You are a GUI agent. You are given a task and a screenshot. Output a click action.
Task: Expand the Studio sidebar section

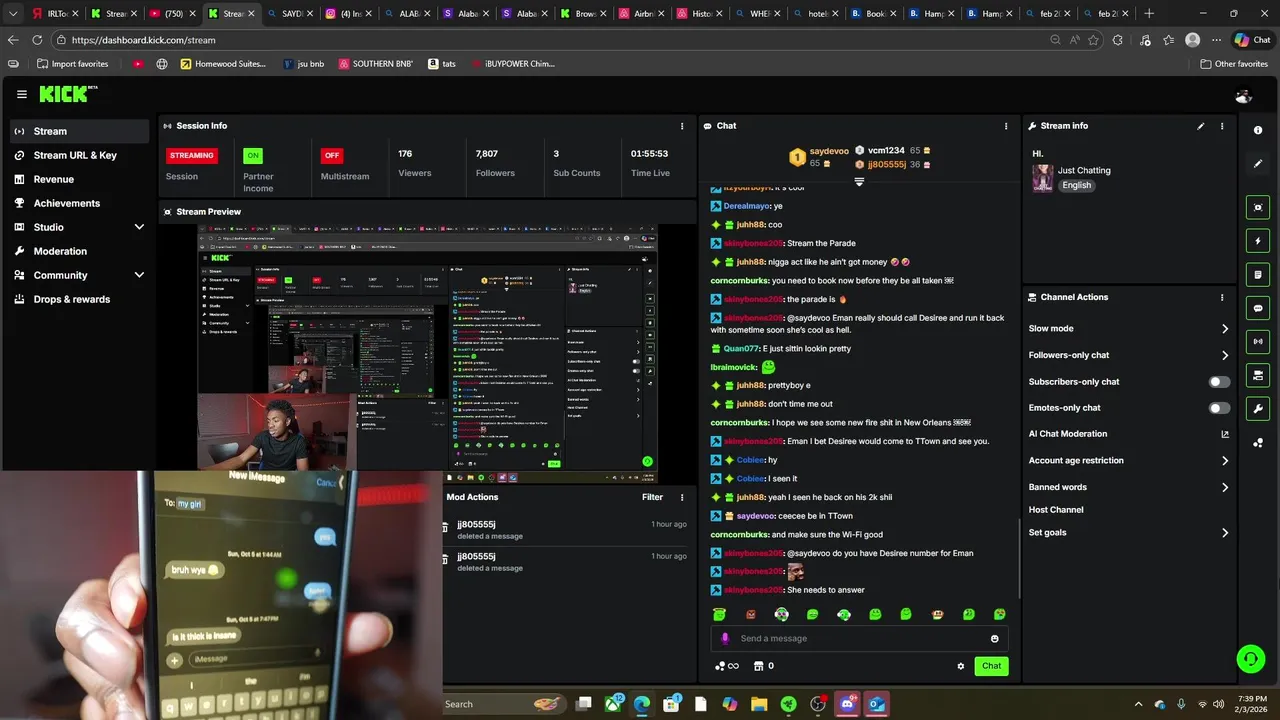(139, 227)
